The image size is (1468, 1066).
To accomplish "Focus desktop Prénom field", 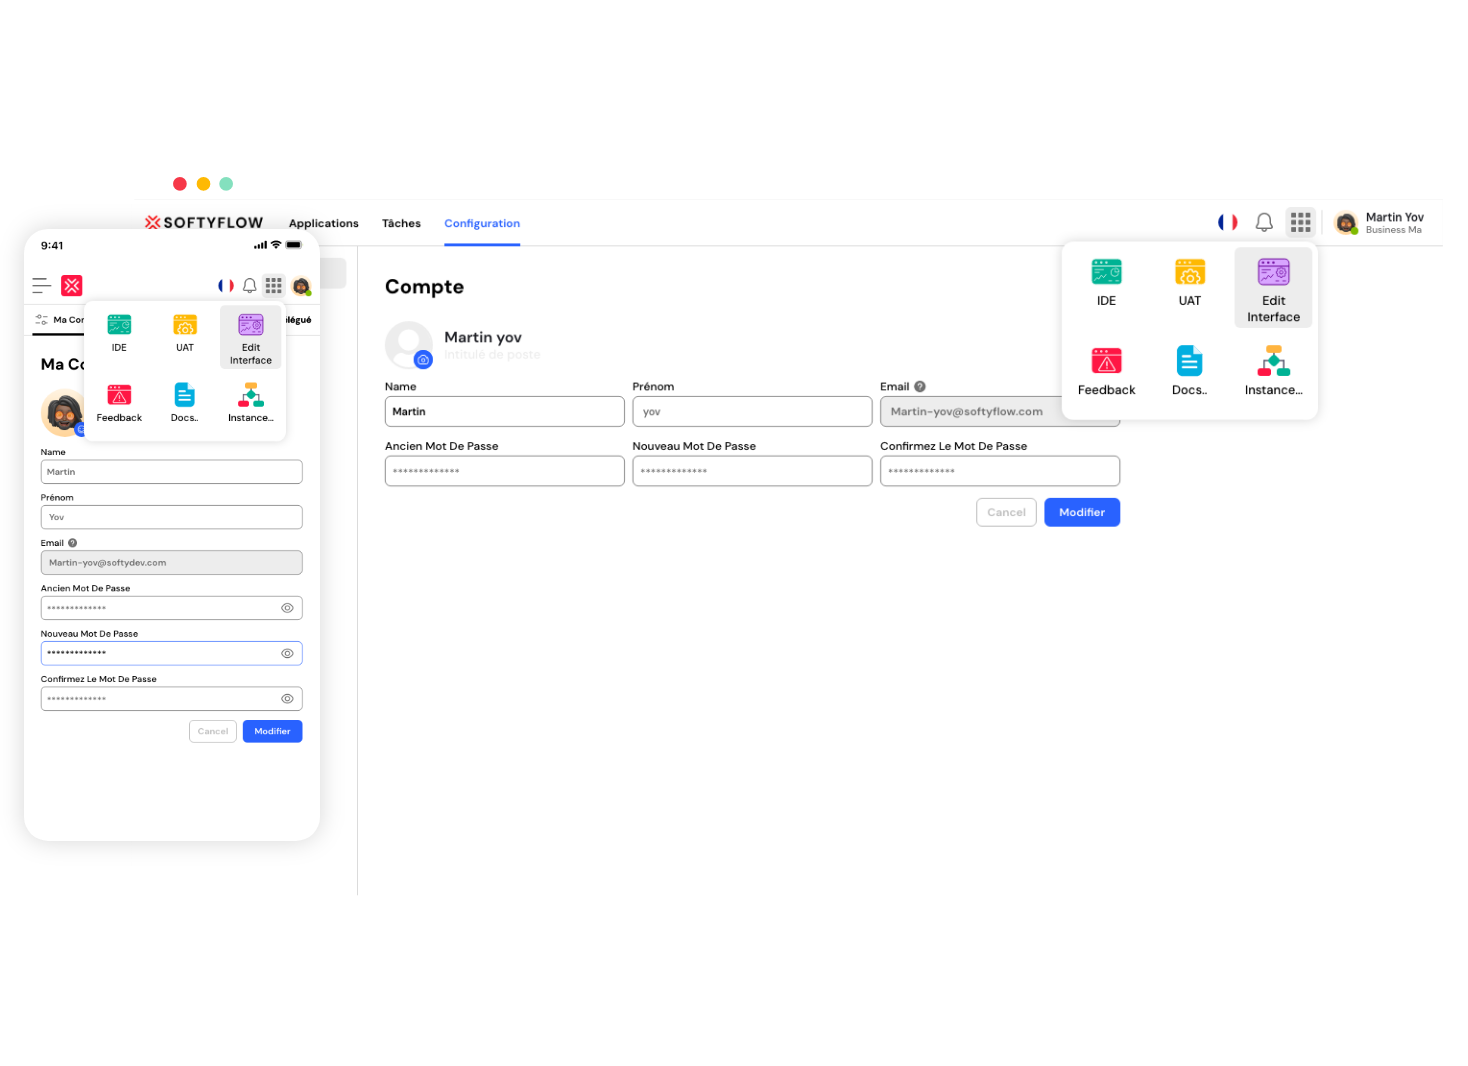I will pyautogui.click(x=752, y=411).
